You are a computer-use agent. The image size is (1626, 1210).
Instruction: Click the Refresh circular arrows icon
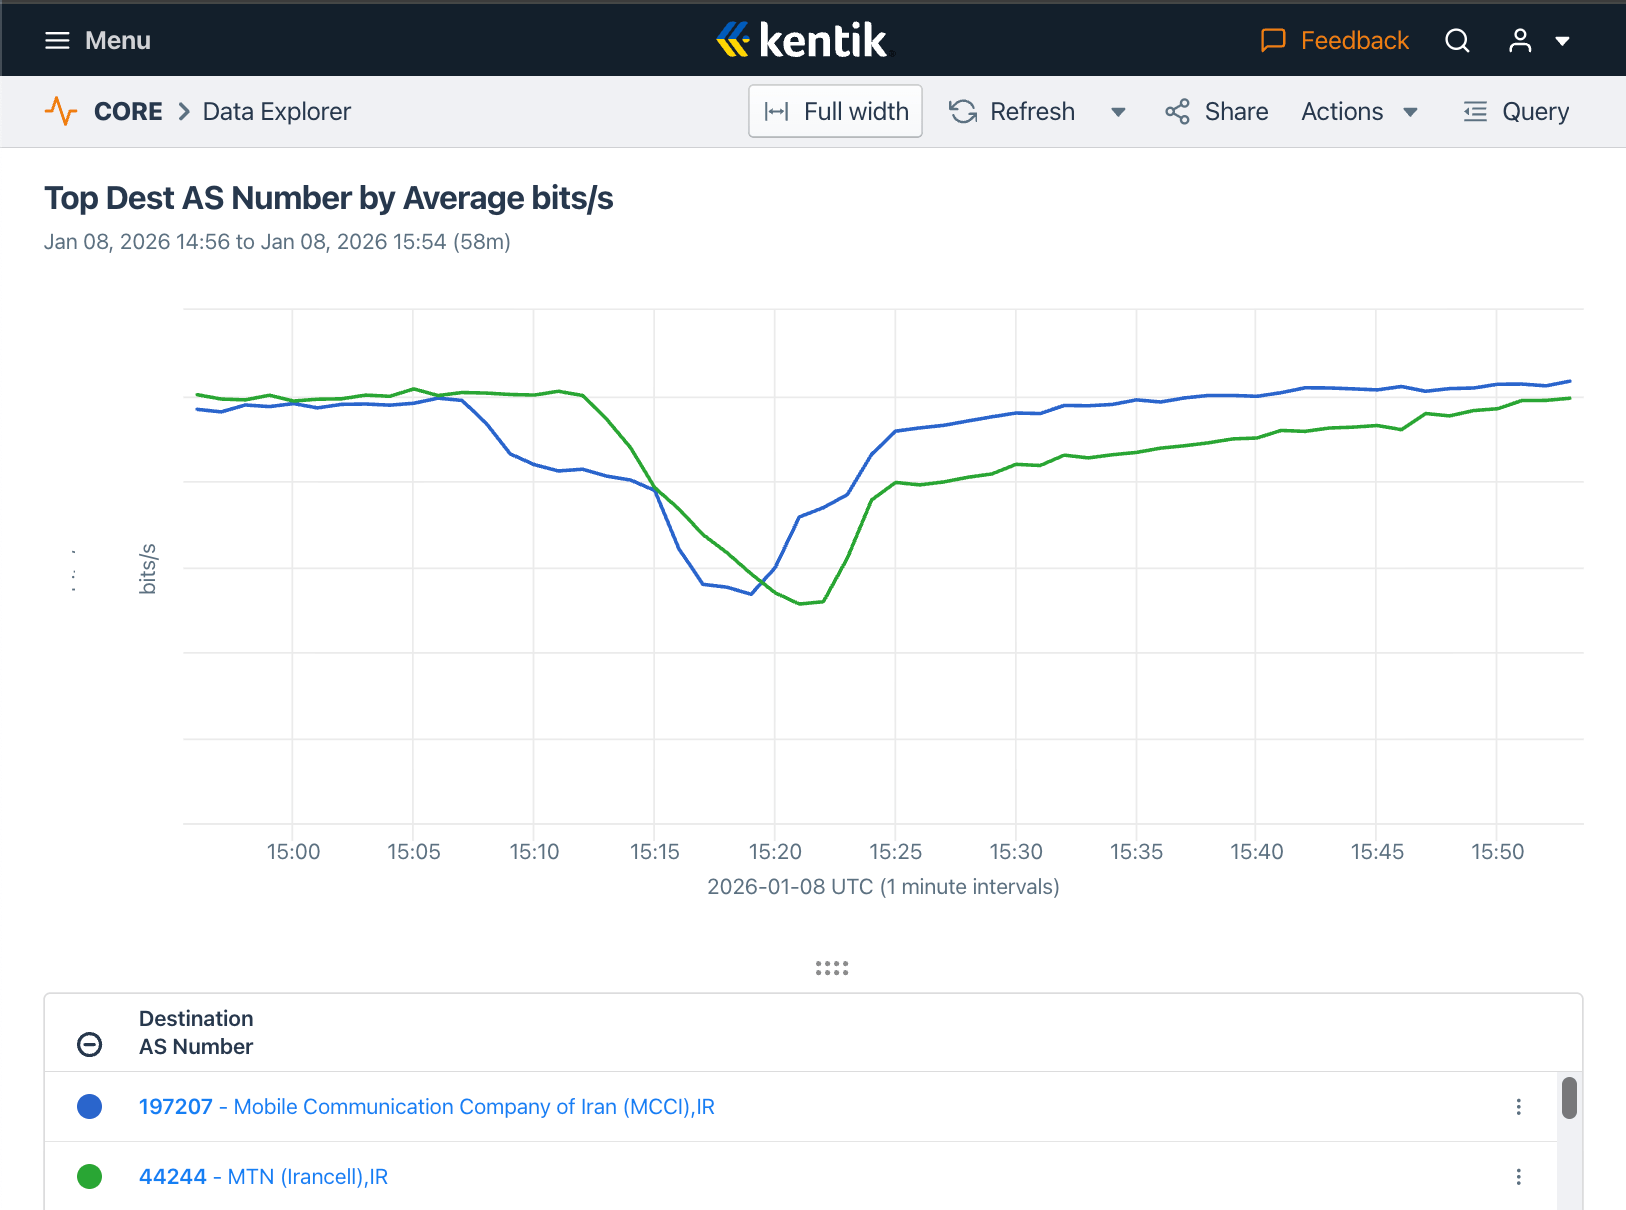963,111
